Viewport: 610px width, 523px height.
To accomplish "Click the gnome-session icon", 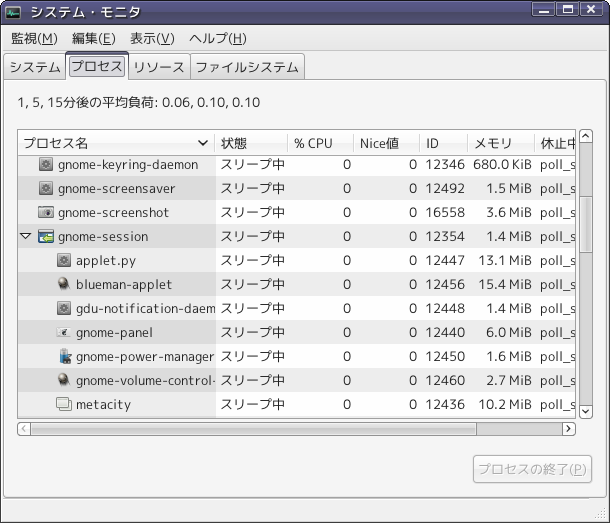I will (46, 237).
